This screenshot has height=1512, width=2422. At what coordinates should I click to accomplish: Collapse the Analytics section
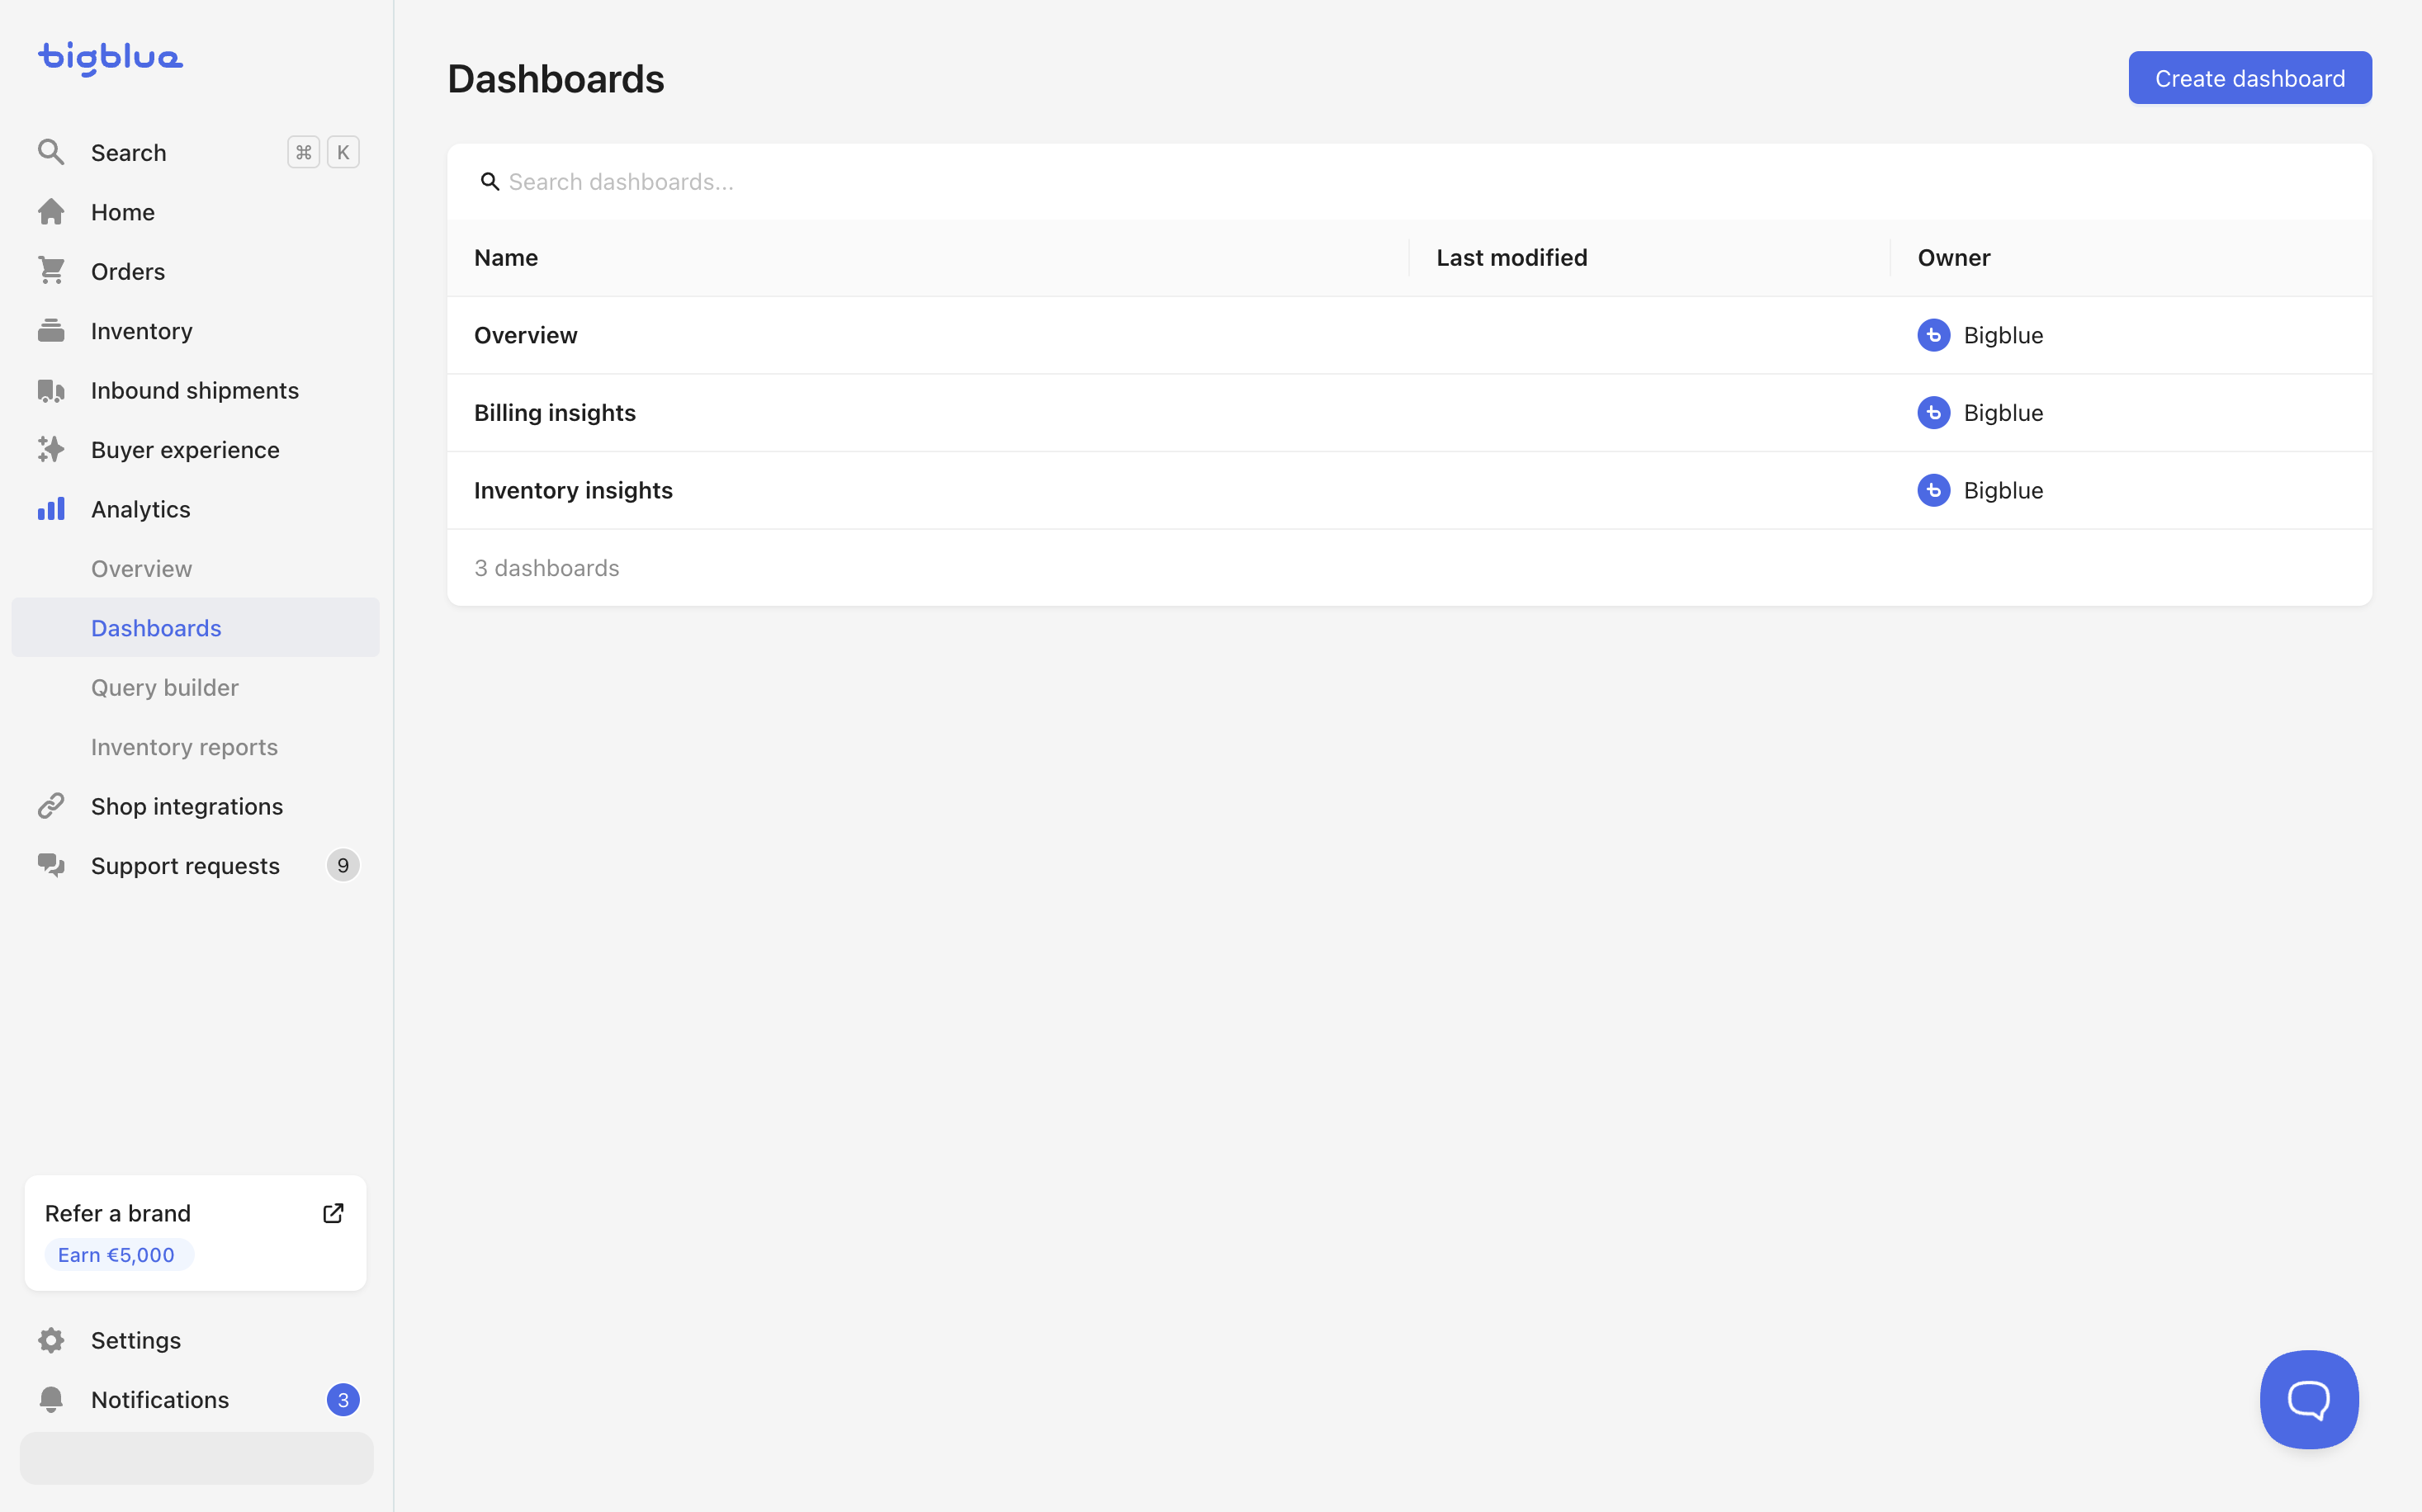(196, 509)
